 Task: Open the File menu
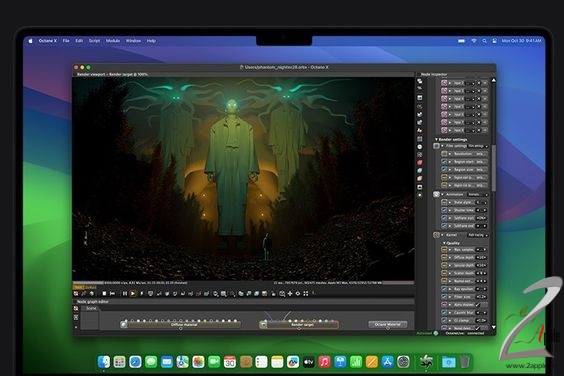(66, 41)
